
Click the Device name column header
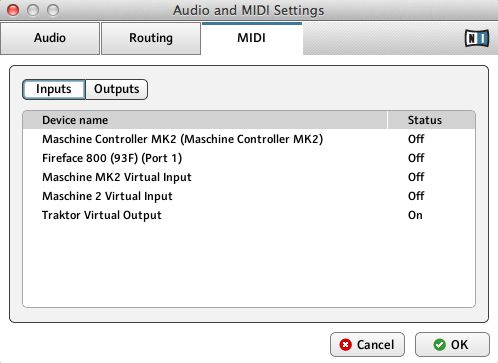(x=205, y=120)
